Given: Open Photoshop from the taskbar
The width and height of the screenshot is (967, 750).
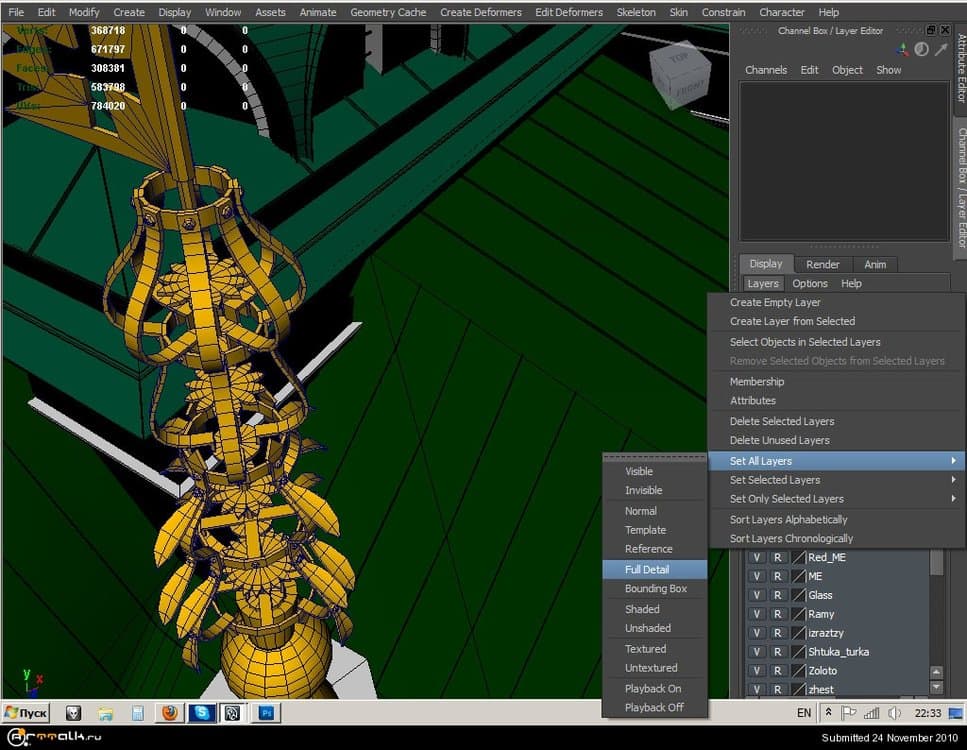Looking at the screenshot, I should point(268,713).
